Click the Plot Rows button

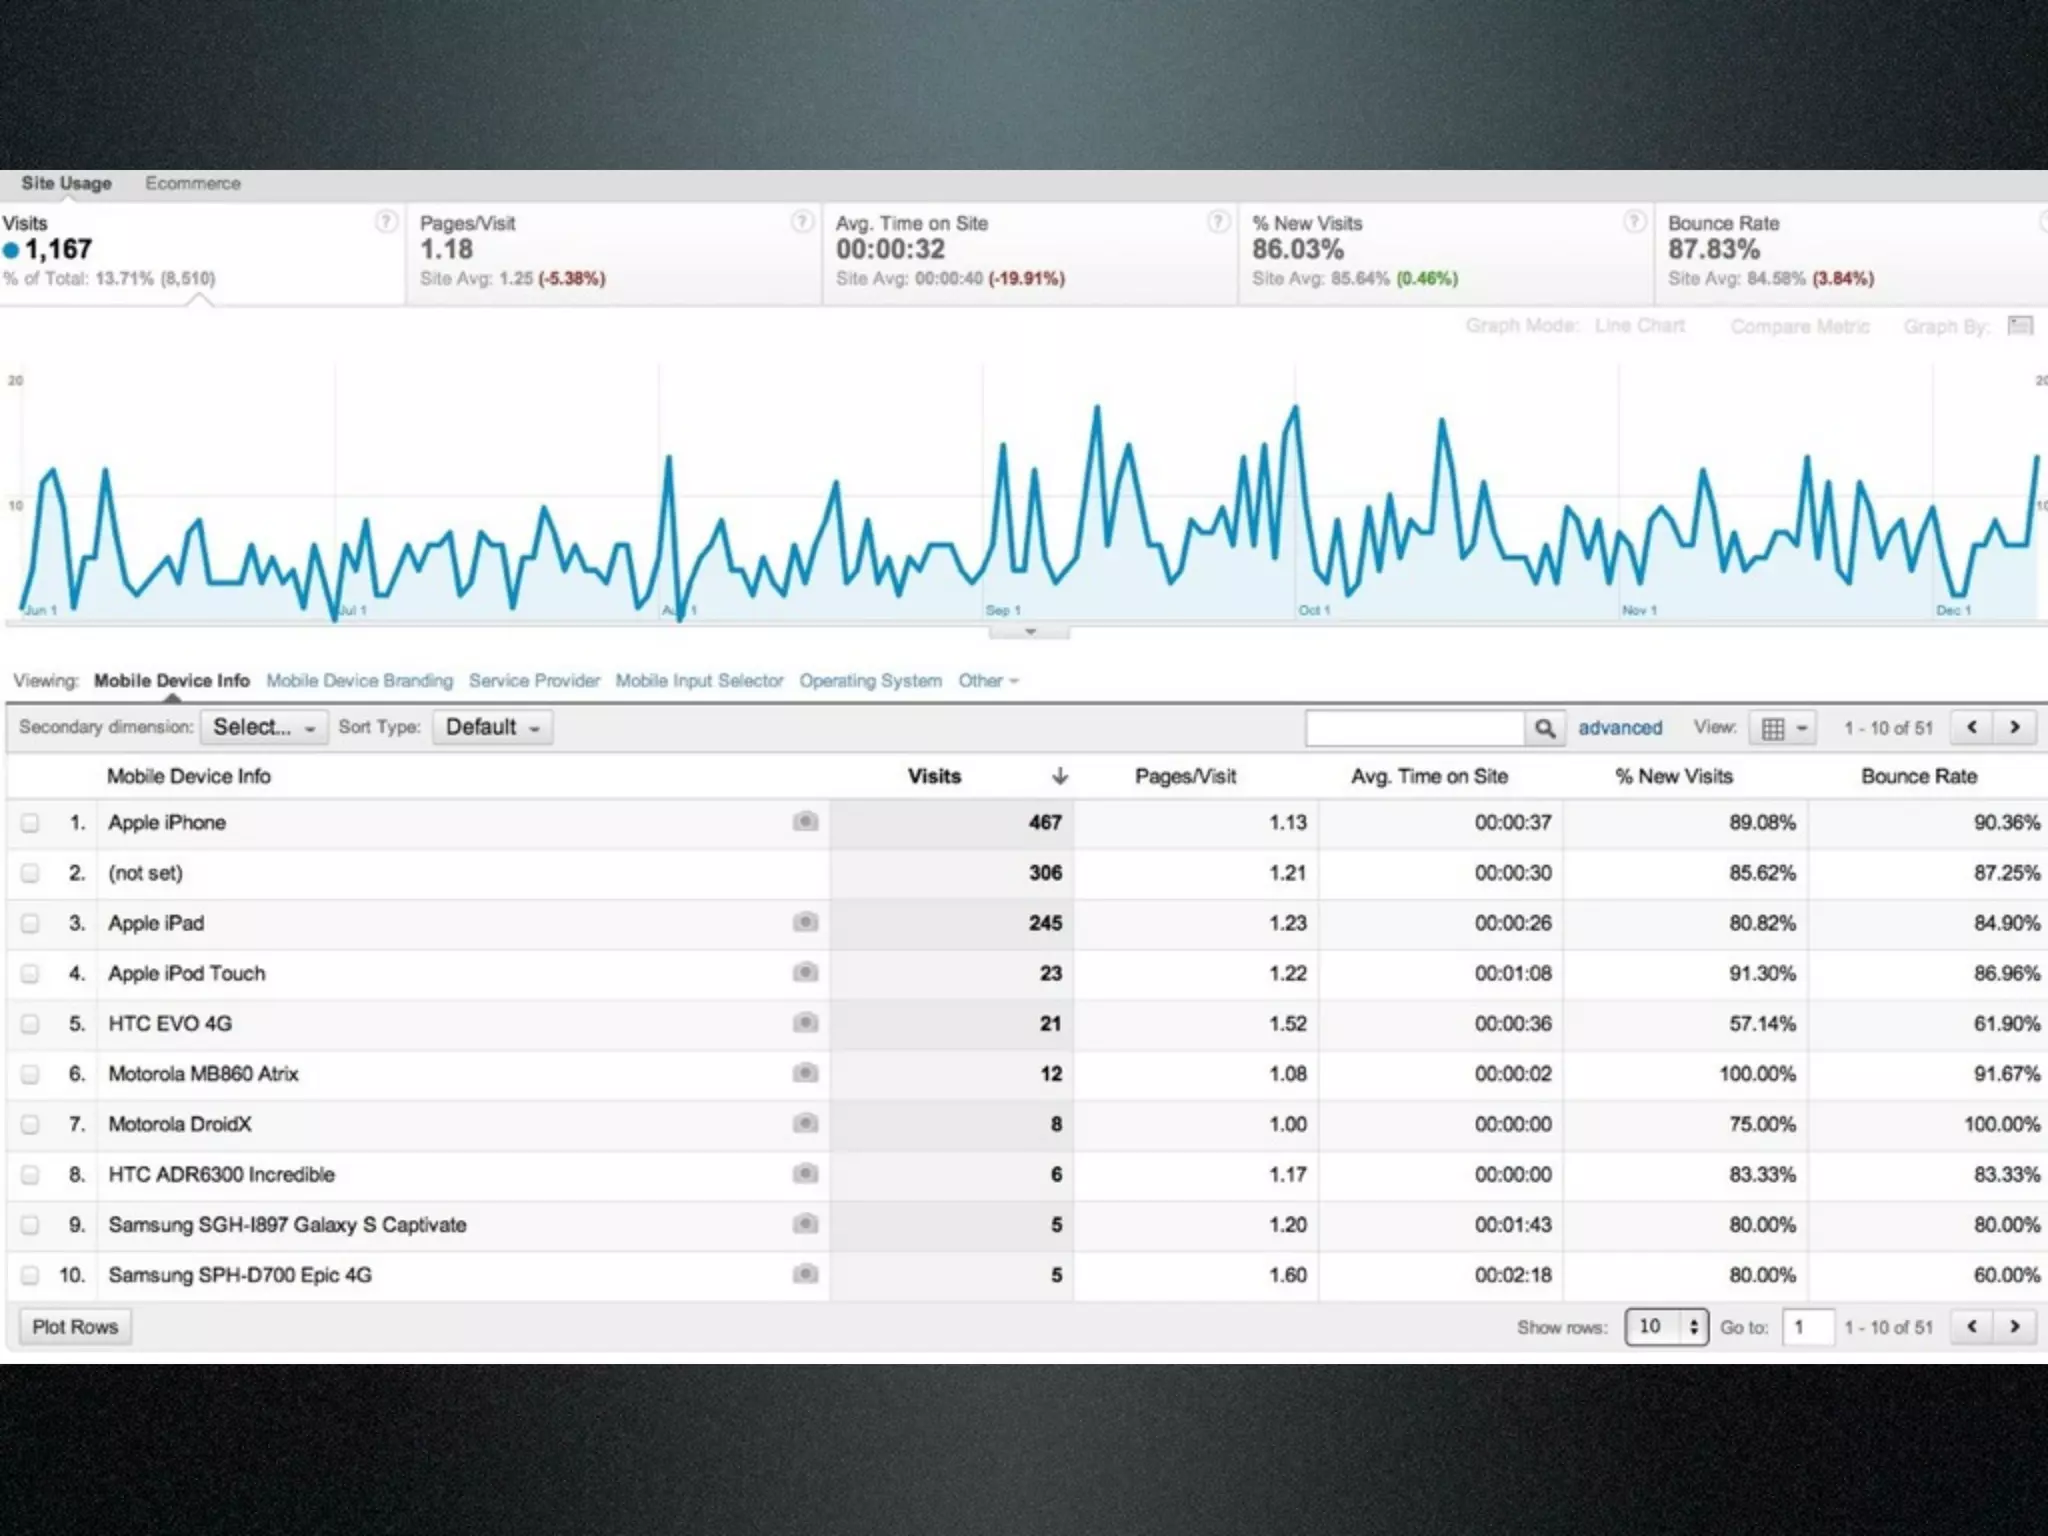click(75, 1327)
